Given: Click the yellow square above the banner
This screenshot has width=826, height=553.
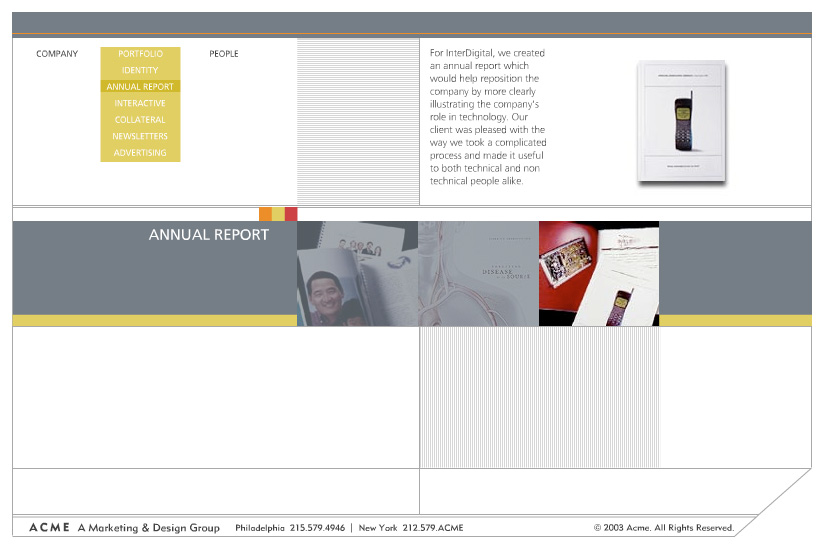Looking at the screenshot, I should pos(278,214).
